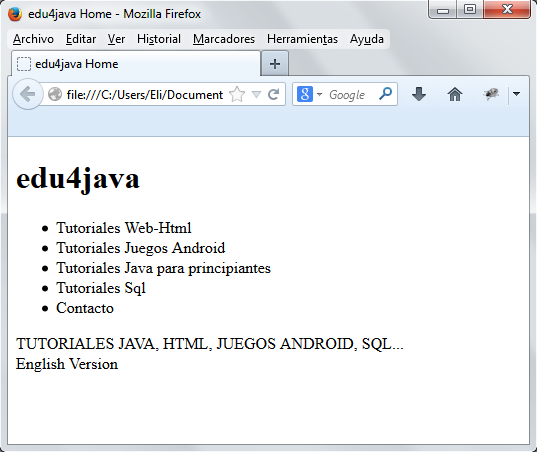This screenshot has width=537, height=452.
Task: Expand the URL history dropdown arrow
Action: tap(256, 94)
